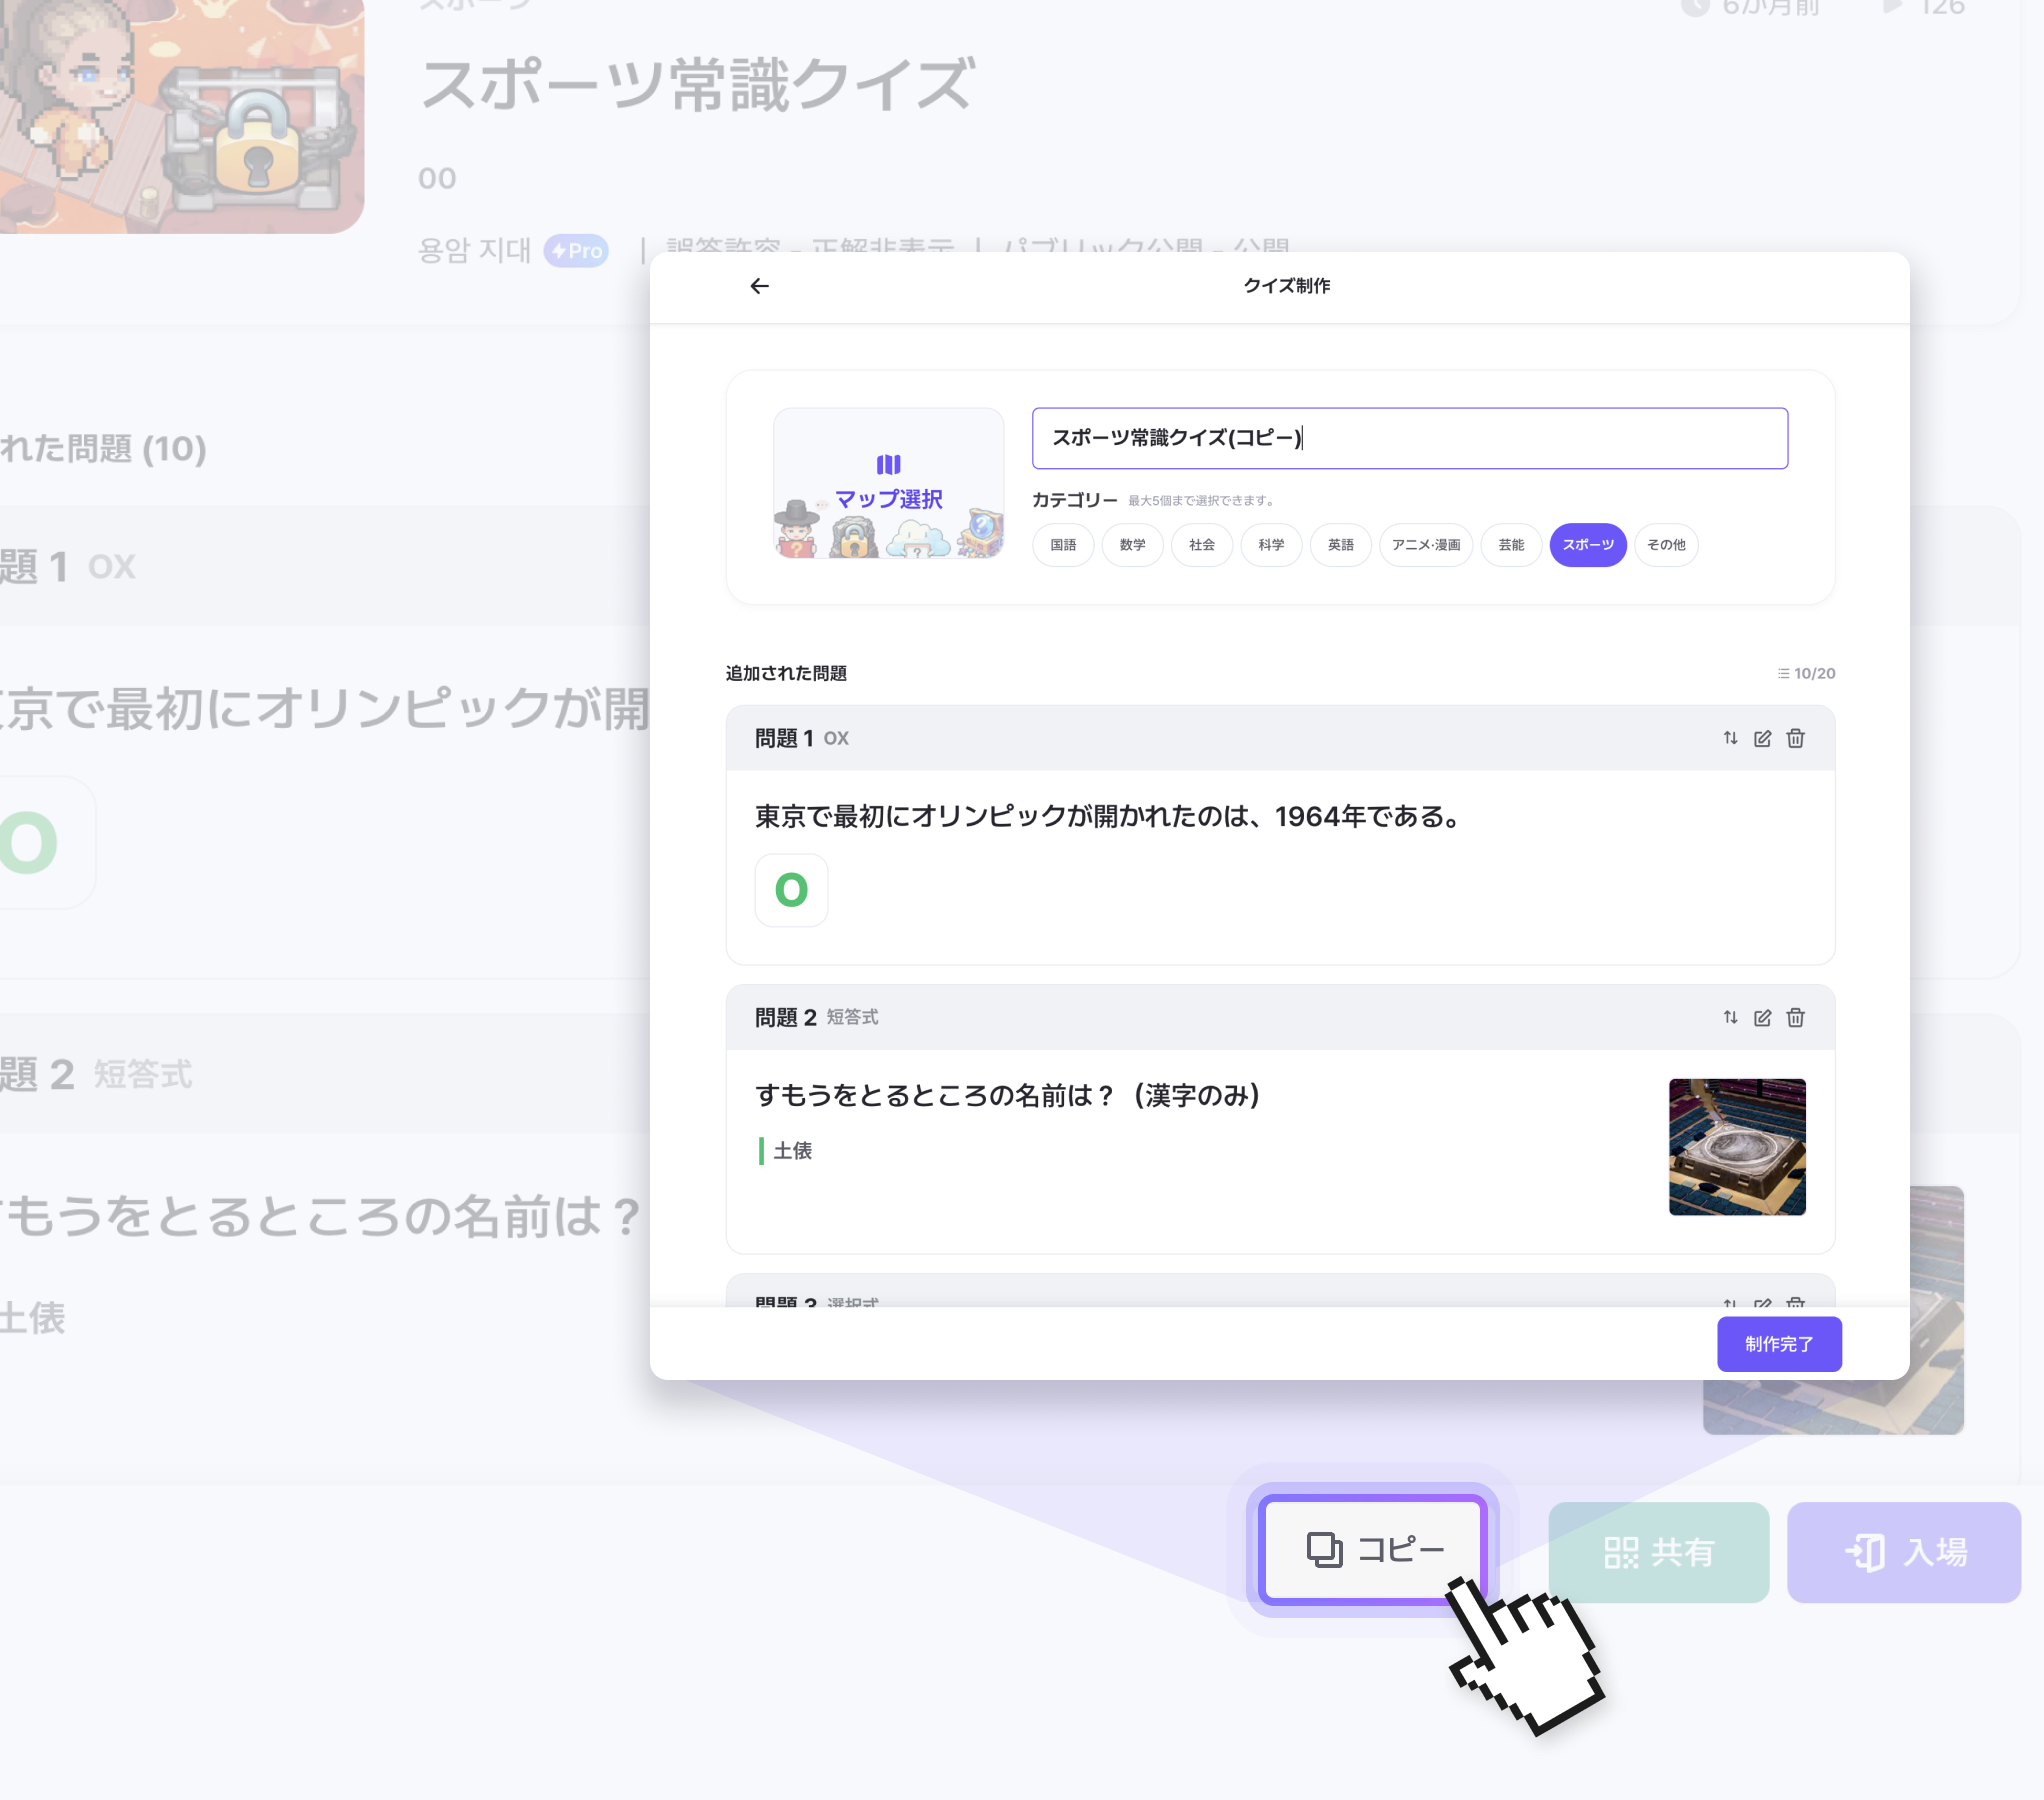Click the コピー button
This screenshot has height=1800, width=2044.
(x=1373, y=1550)
